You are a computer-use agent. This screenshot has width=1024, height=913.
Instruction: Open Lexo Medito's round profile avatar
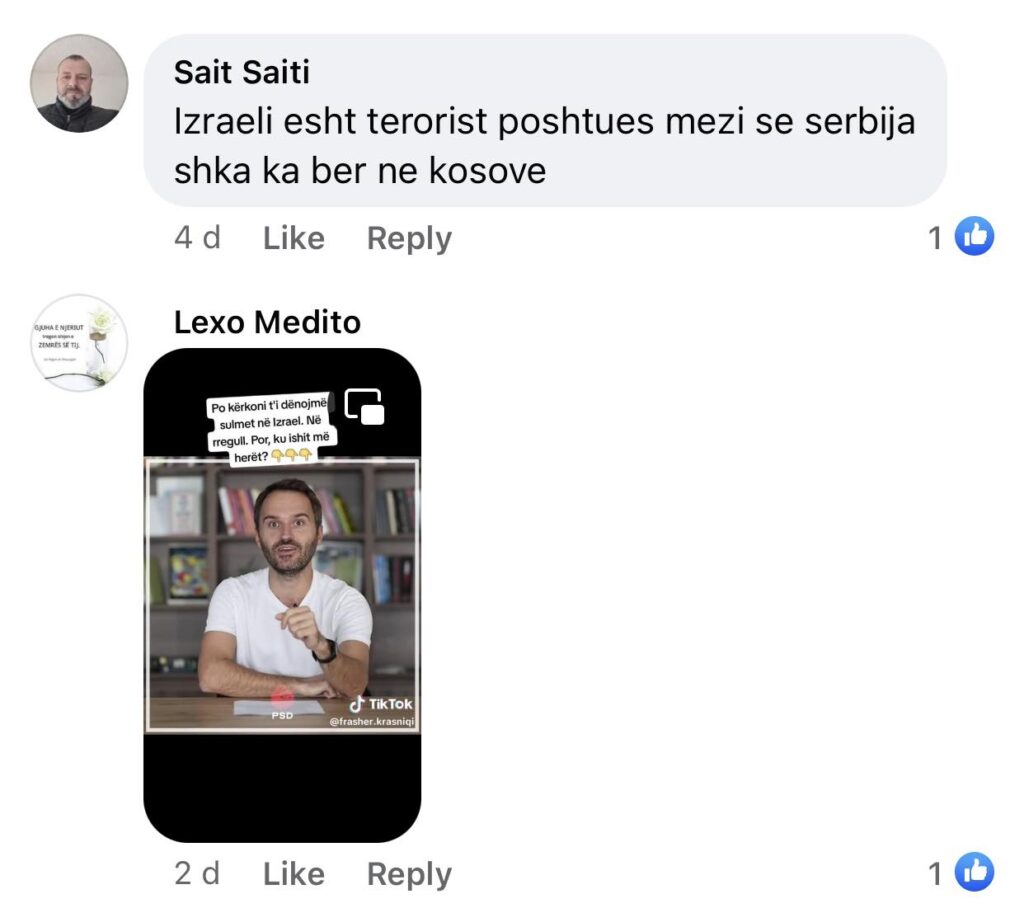79,343
